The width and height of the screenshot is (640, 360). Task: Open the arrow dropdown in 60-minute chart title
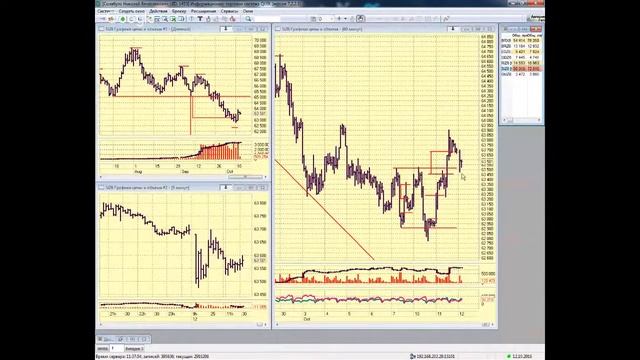pos(452,29)
